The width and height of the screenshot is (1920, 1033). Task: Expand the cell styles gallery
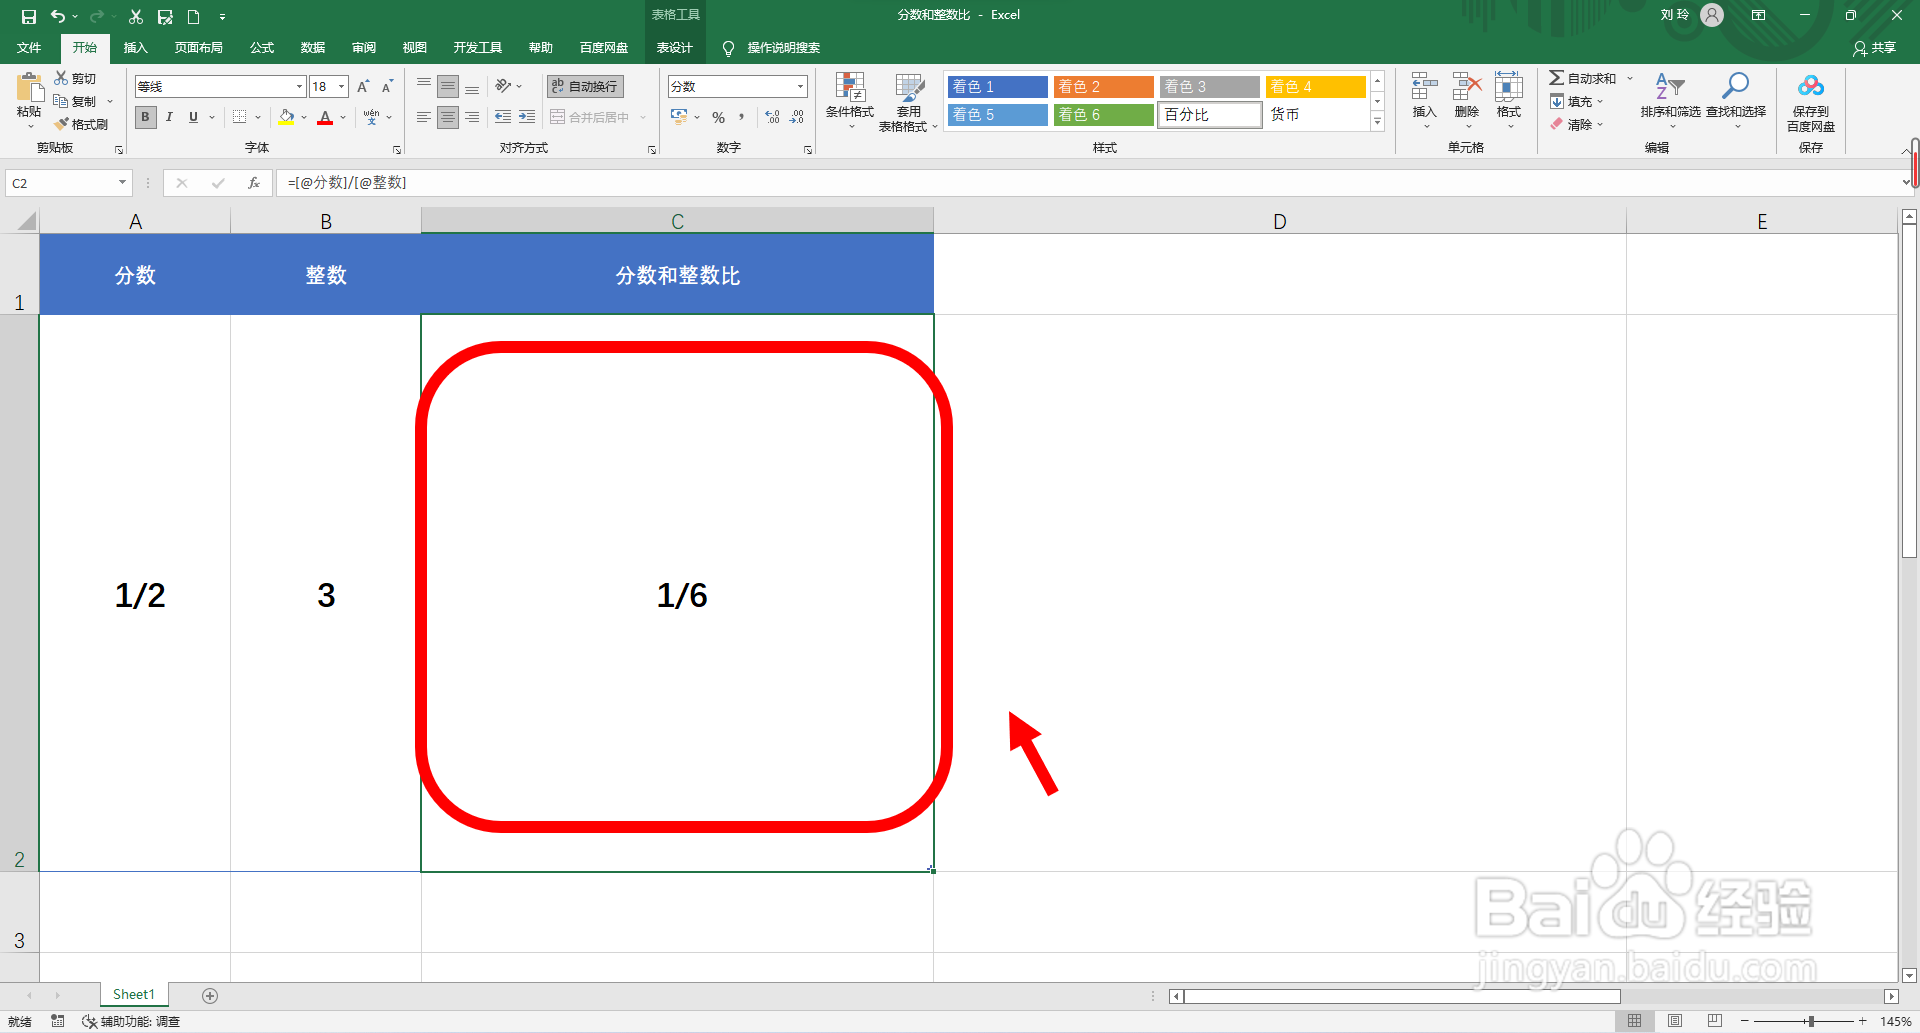tap(1377, 122)
